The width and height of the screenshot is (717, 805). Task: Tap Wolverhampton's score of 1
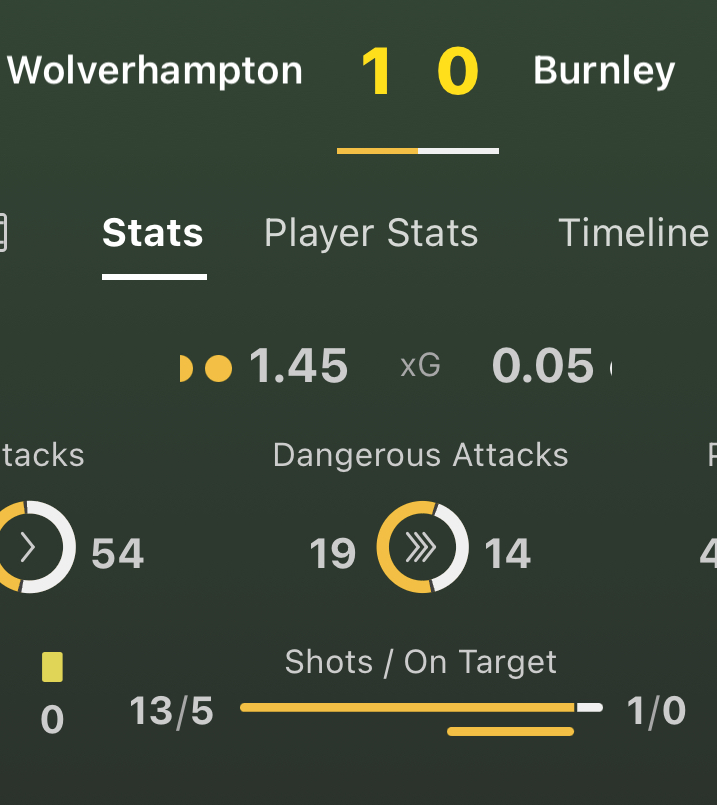coord(376,72)
